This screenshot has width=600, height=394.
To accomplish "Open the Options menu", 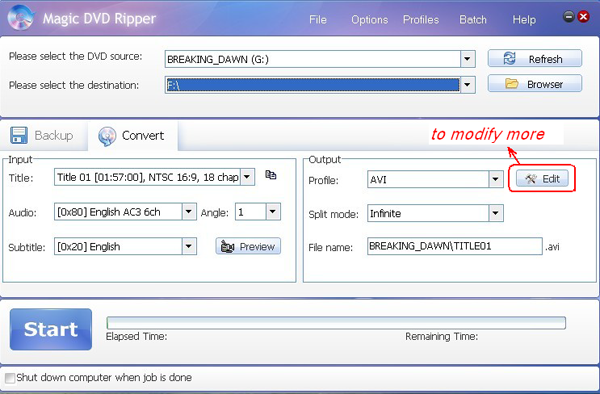I will [x=370, y=20].
